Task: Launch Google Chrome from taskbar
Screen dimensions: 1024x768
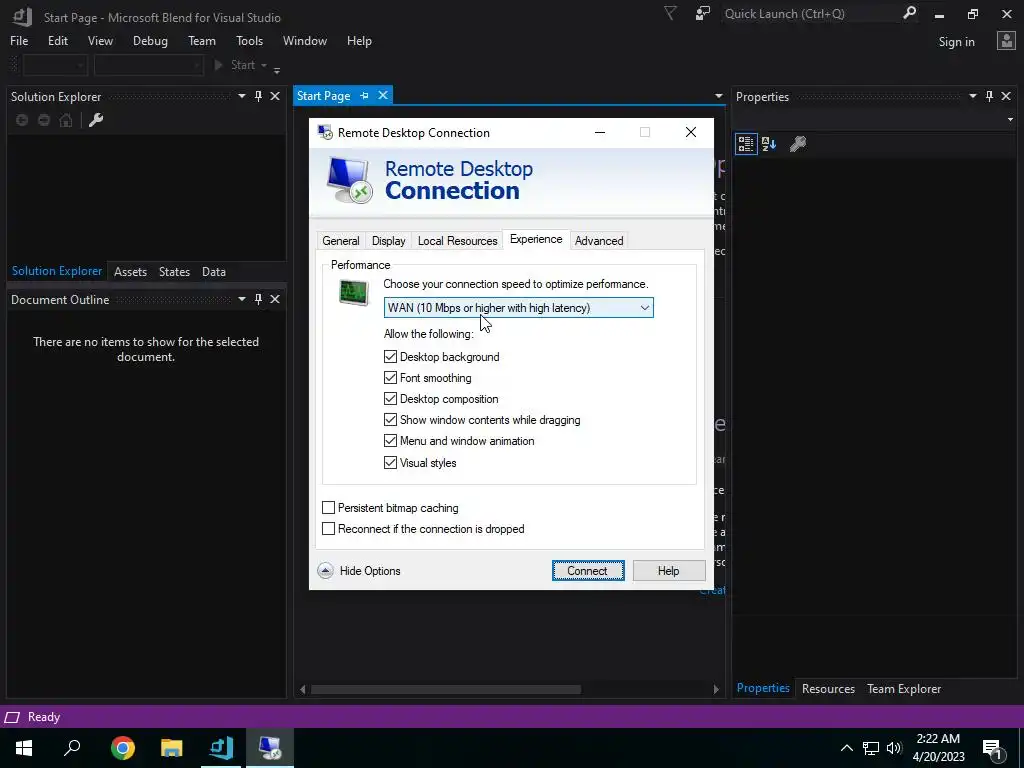Action: (x=123, y=748)
